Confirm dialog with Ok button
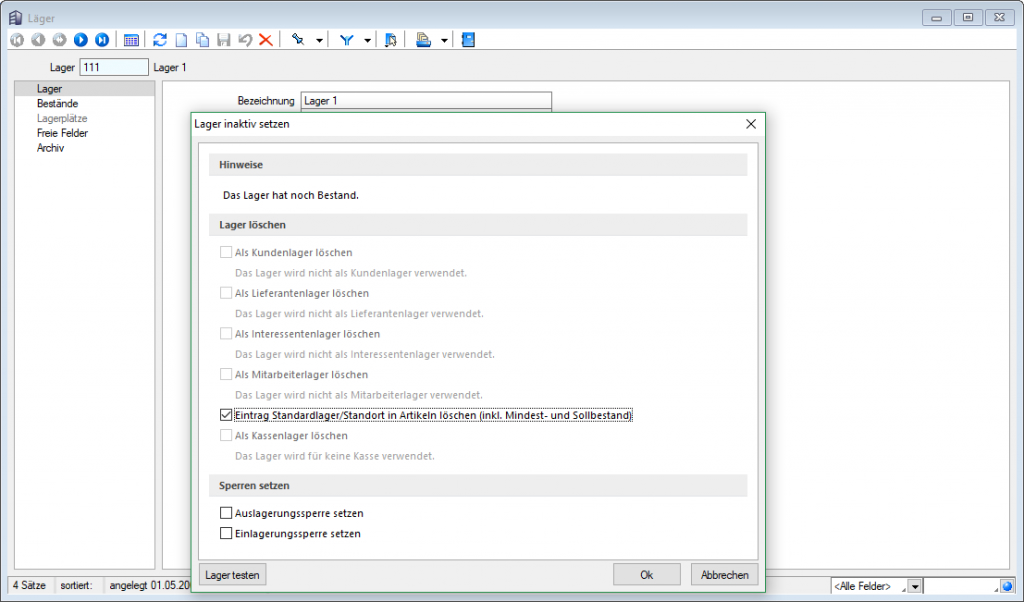The height and width of the screenshot is (602, 1024). click(x=647, y=575)
